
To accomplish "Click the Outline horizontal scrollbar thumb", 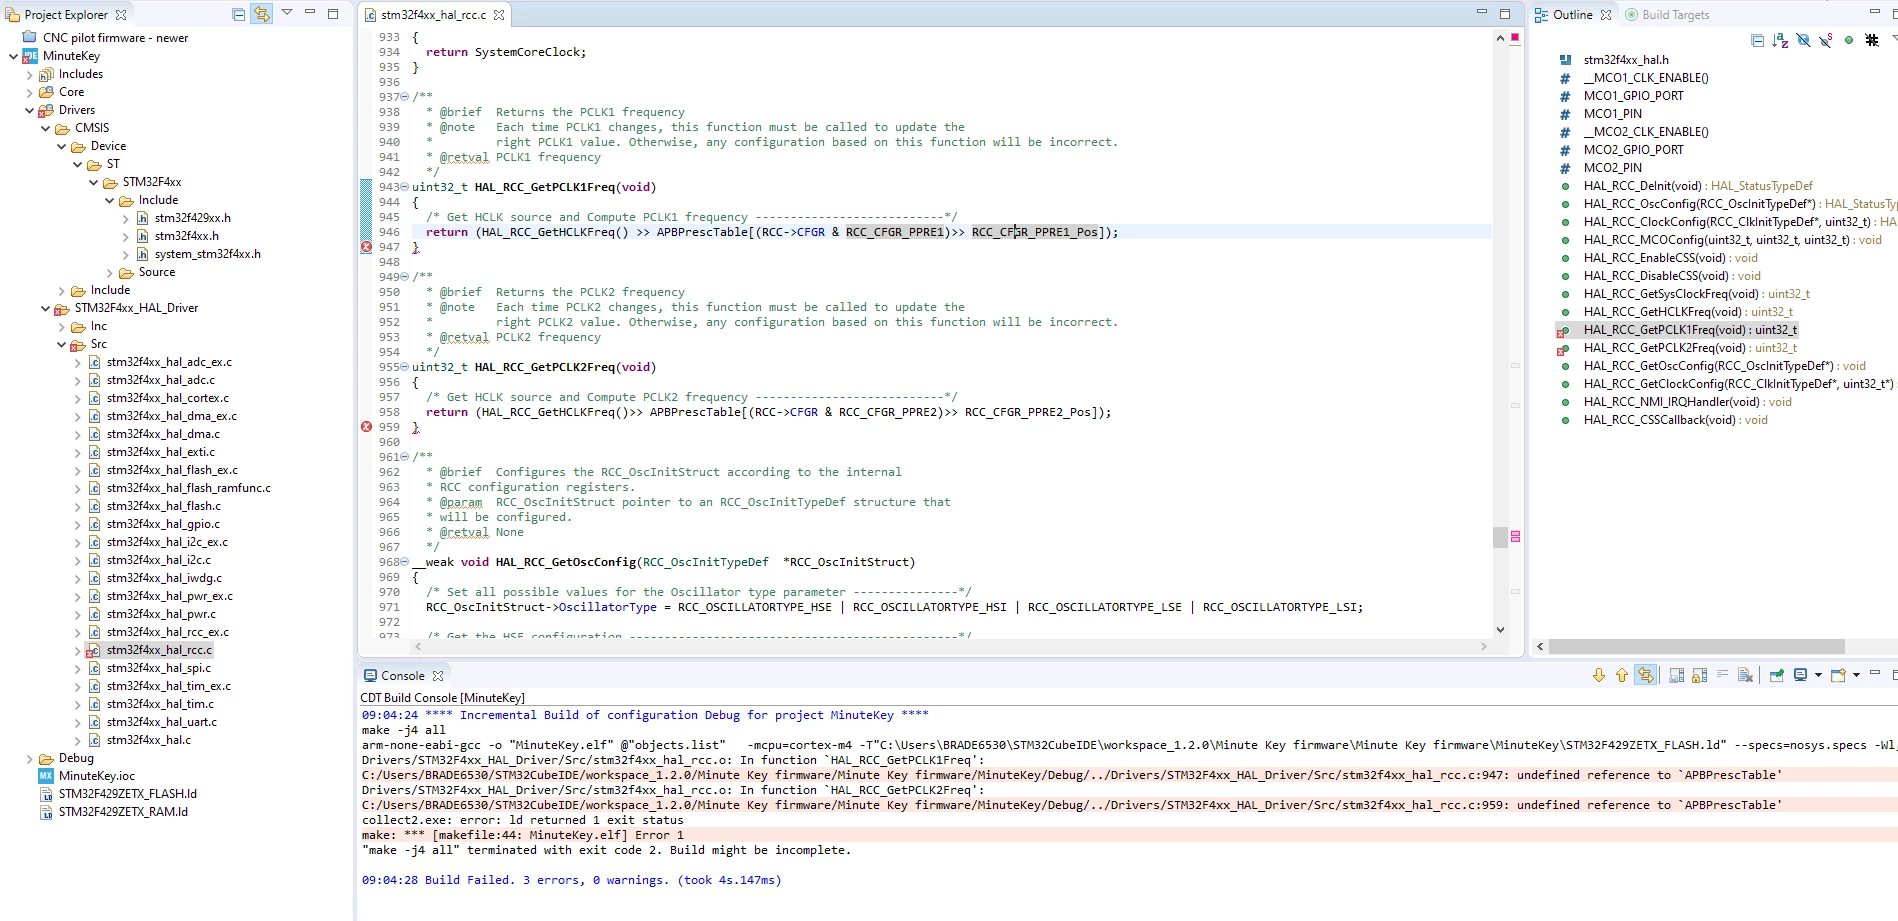I will [1697, 646].
